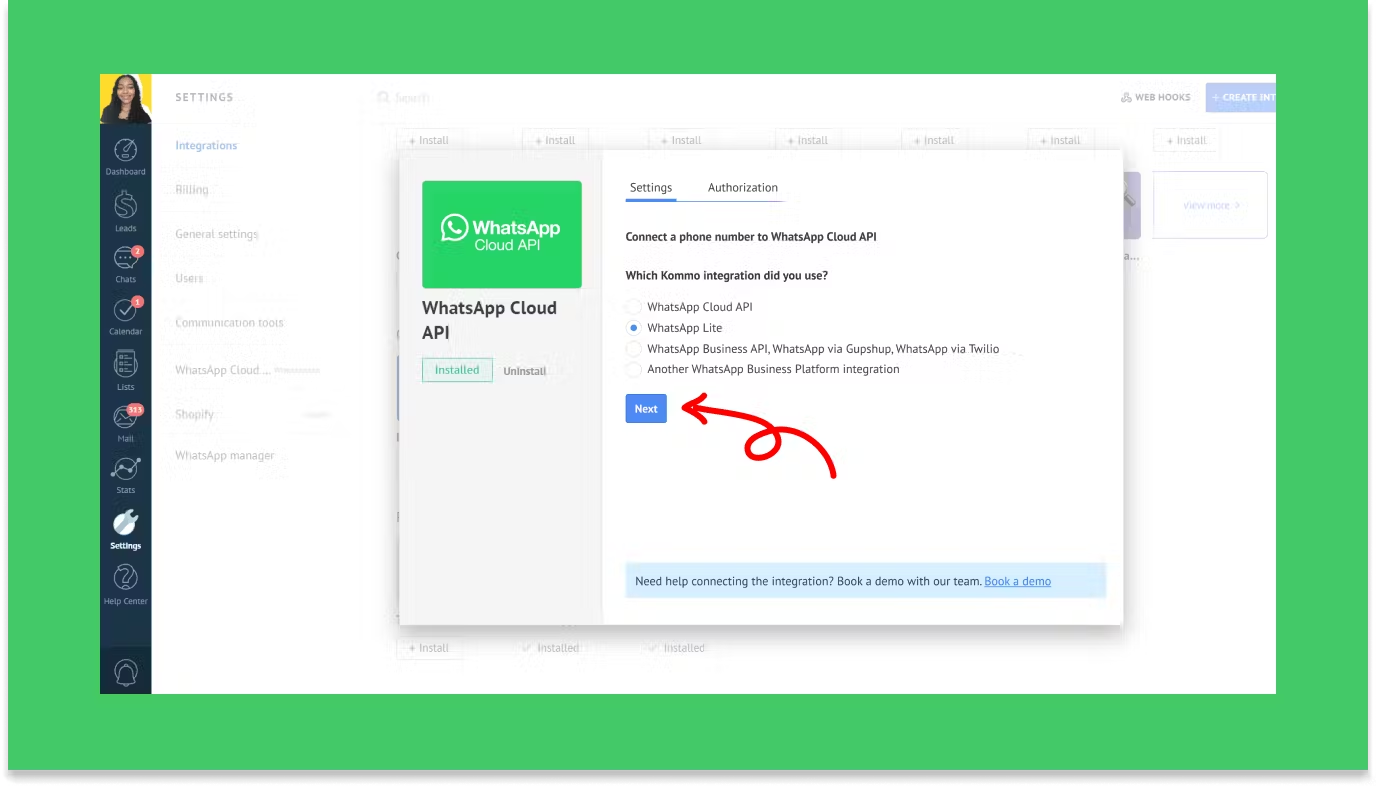Open Billing in settings menu
1376x786 pixels.
[192, 190]
